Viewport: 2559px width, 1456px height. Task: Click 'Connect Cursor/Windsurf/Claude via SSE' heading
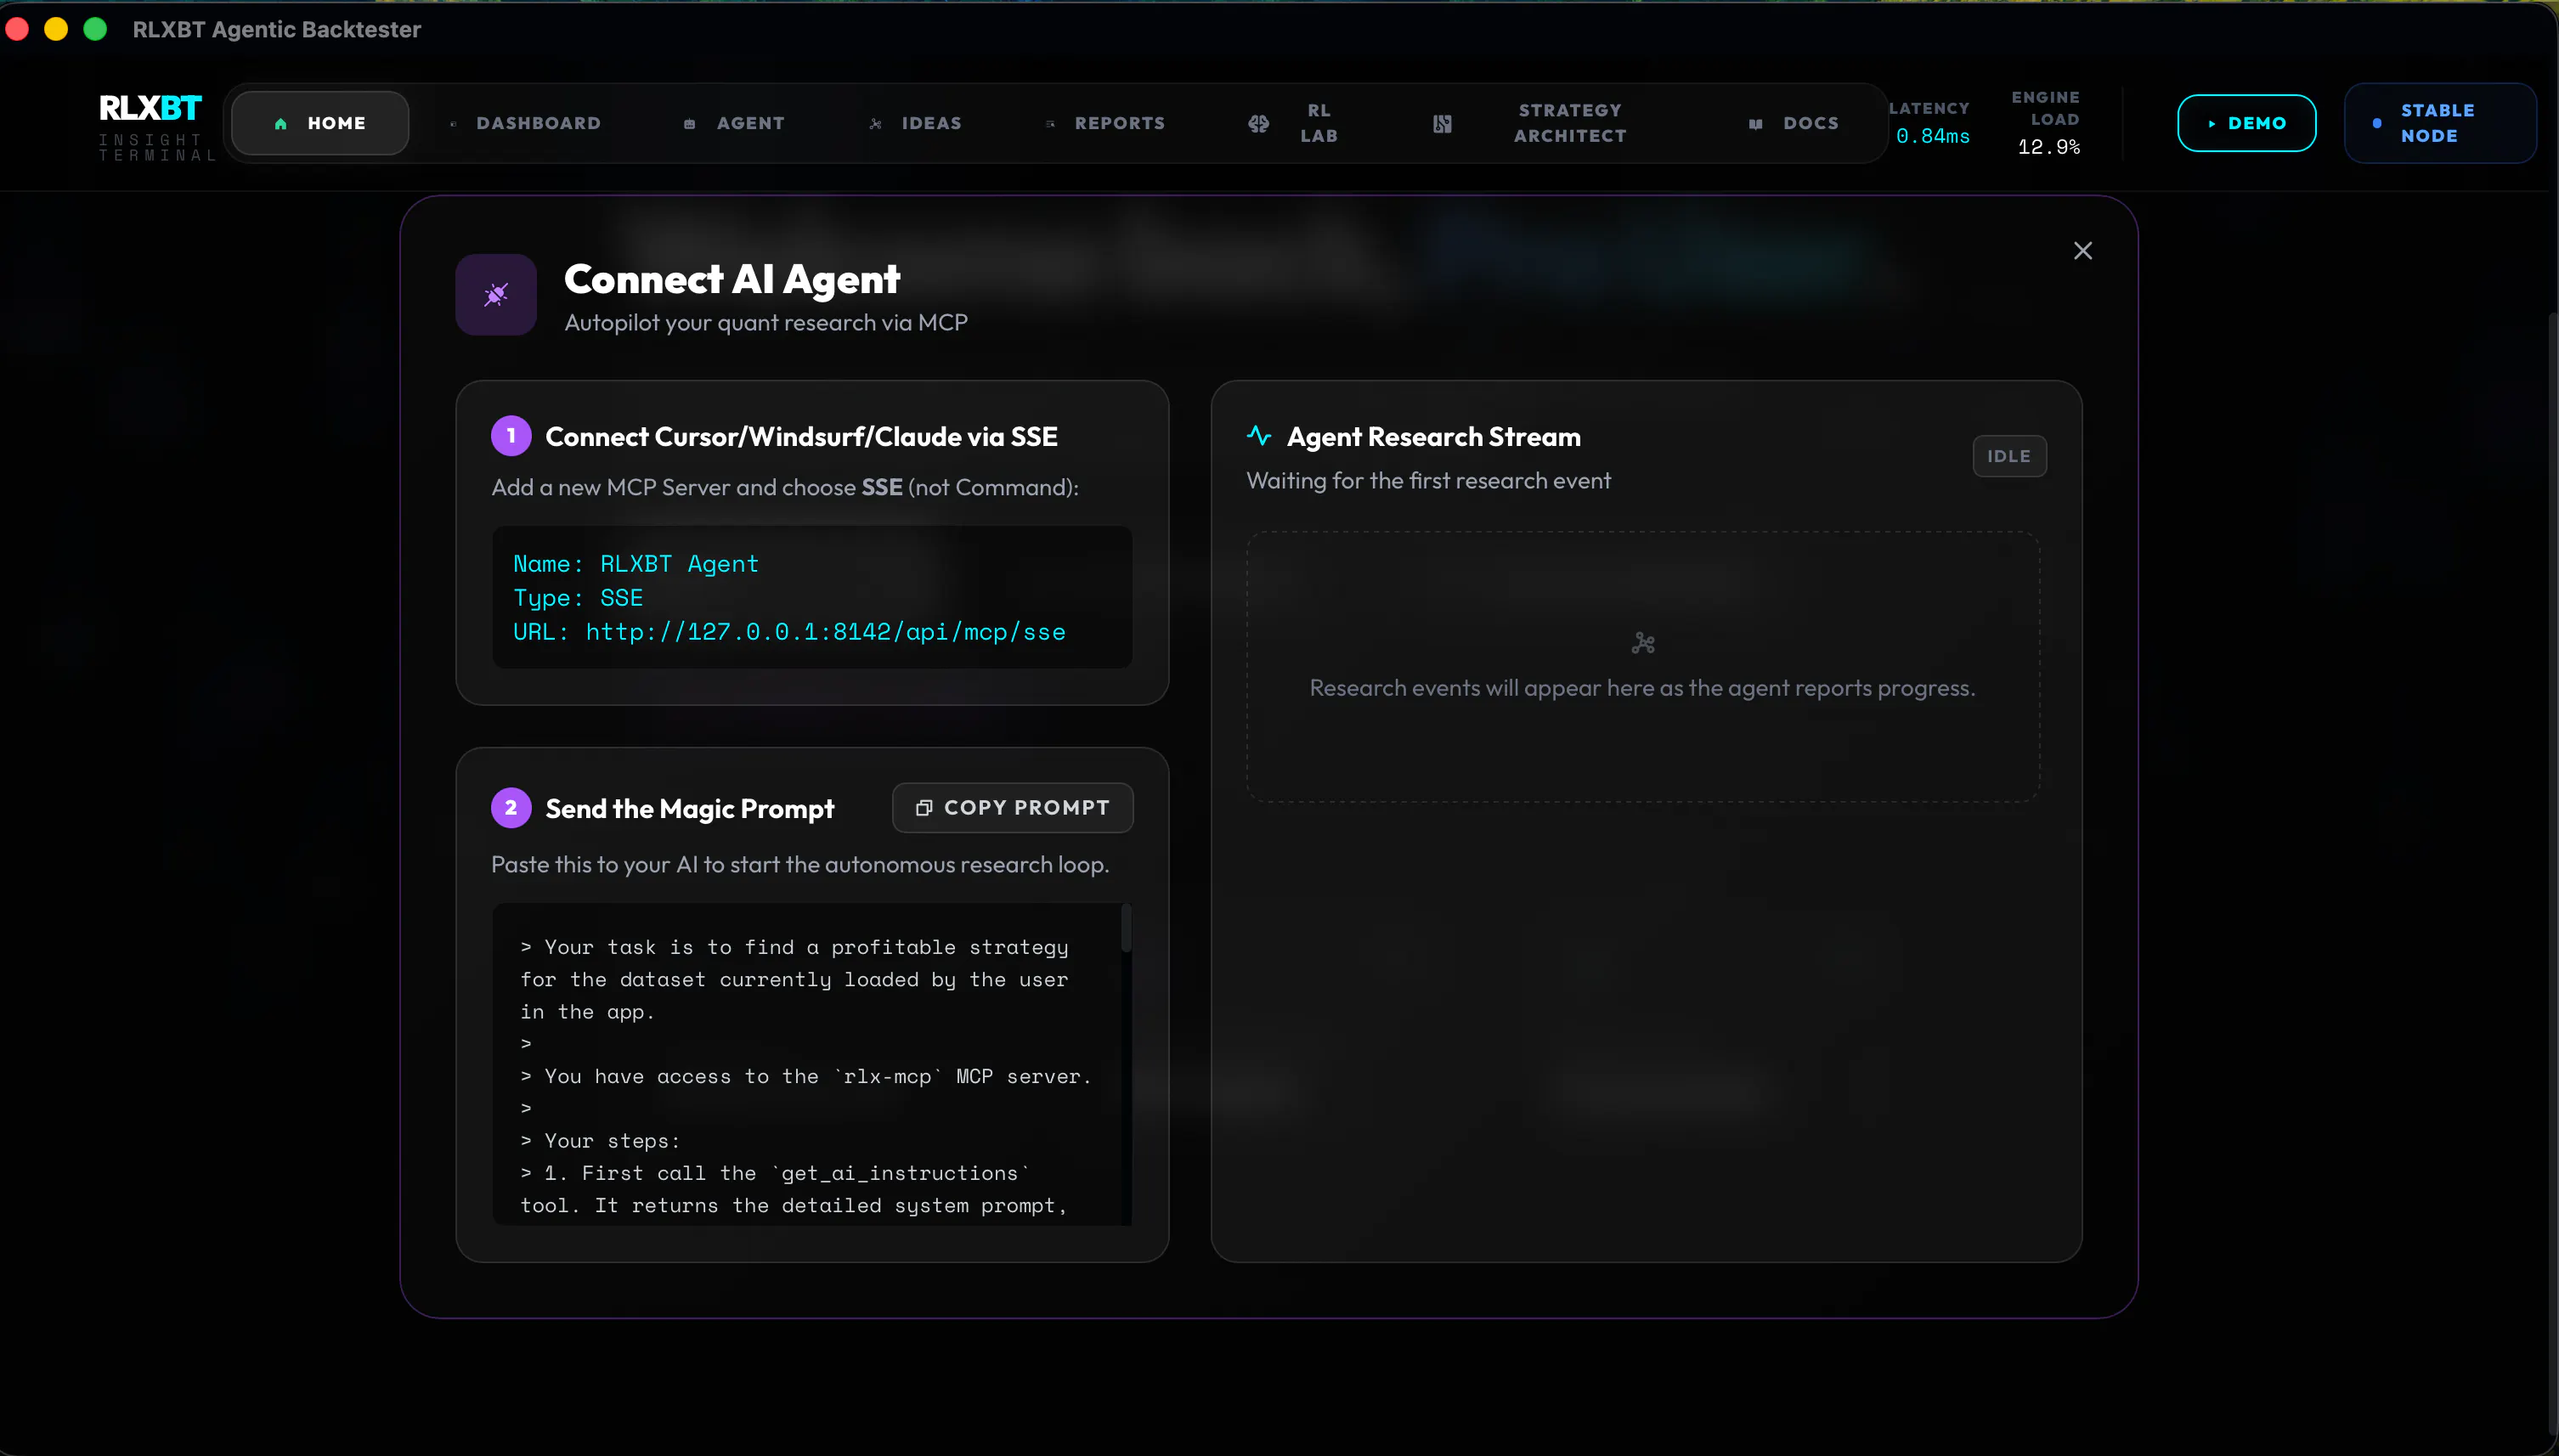[x=801, y=437]
